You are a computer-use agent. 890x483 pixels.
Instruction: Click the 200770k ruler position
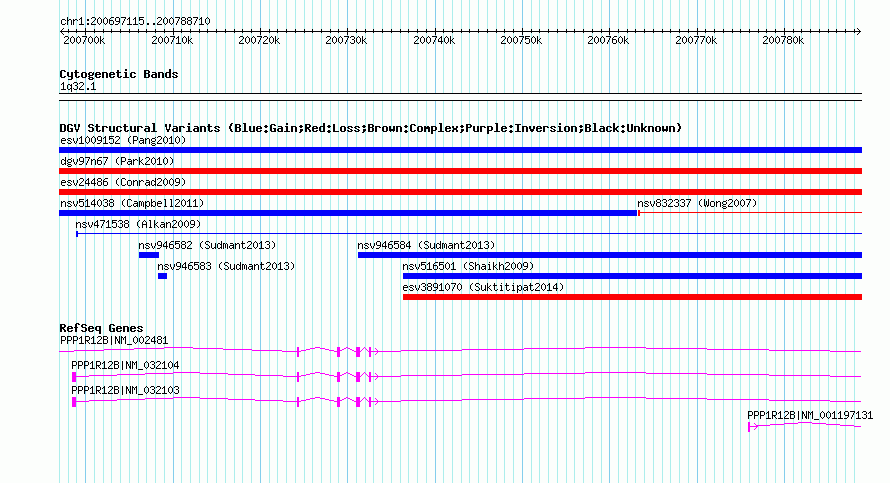pyautogui.click(x=696, y=40)
